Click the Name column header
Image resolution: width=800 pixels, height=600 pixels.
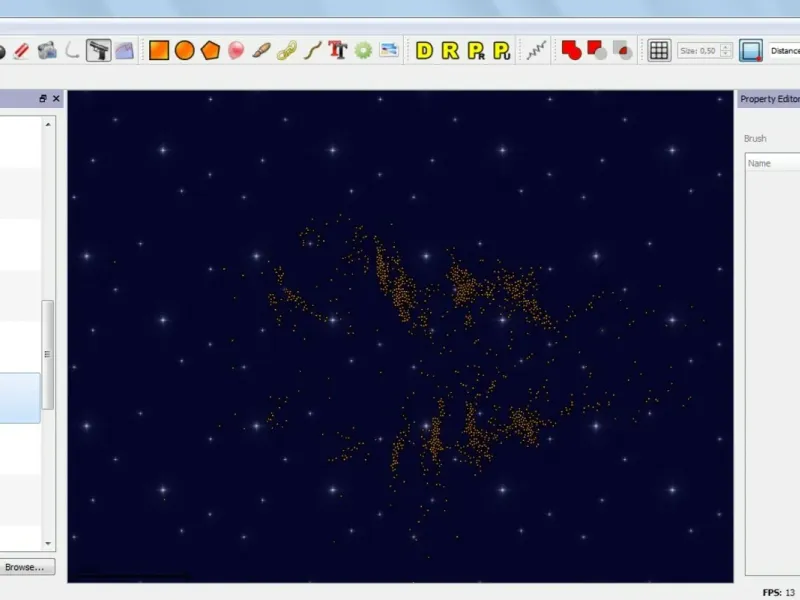(772, 163)
